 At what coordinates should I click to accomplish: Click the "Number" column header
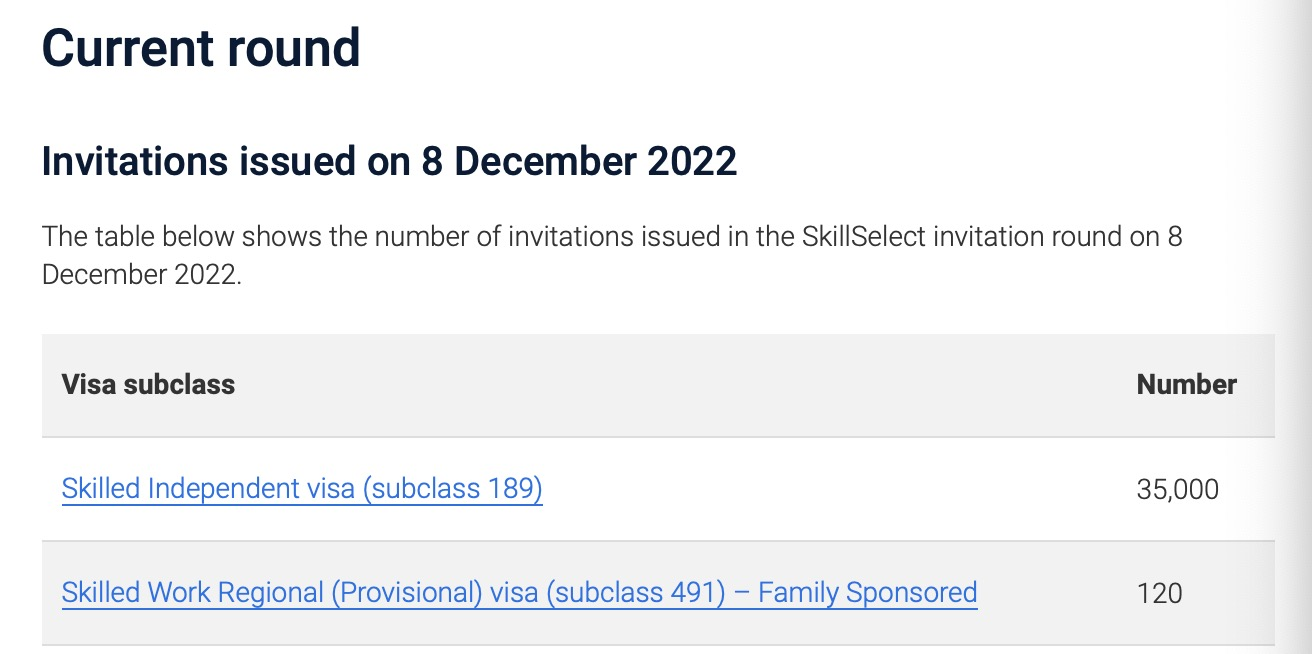point(1186,385)
